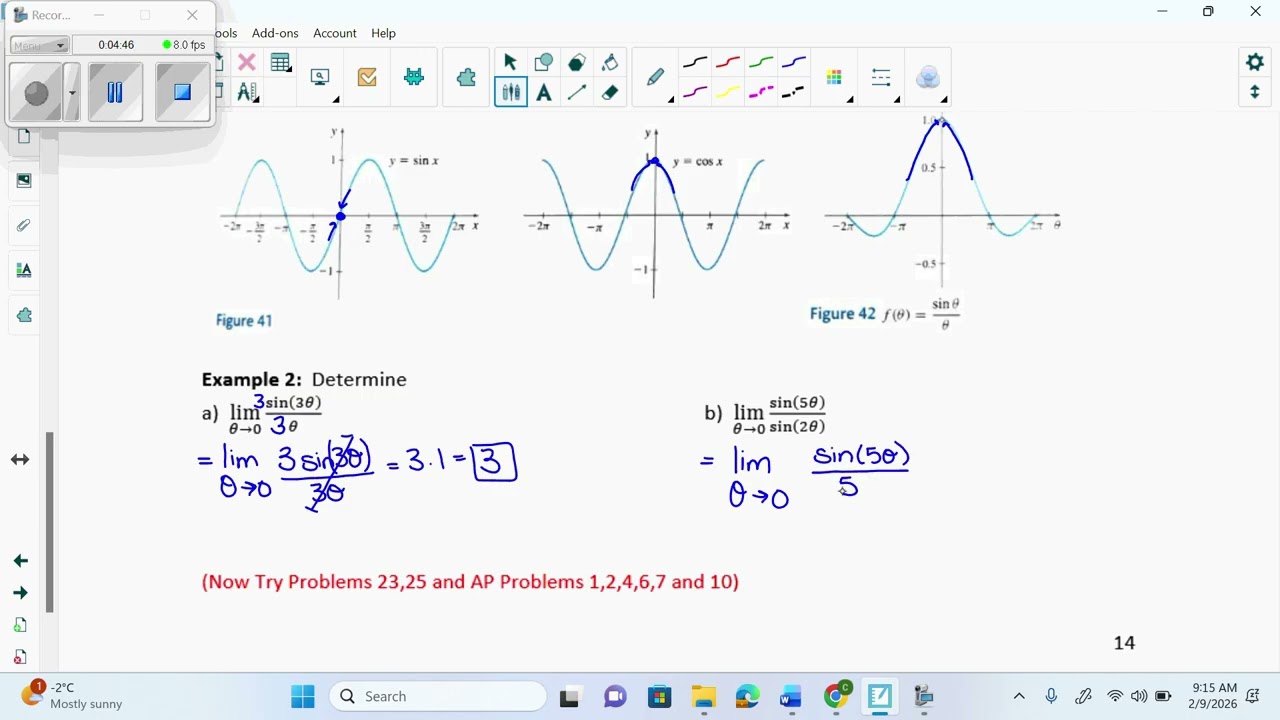This screenshot has height=720, width=1280.
Task: Open the puzzle piece add-ons icon
Action: coord(466,77)
